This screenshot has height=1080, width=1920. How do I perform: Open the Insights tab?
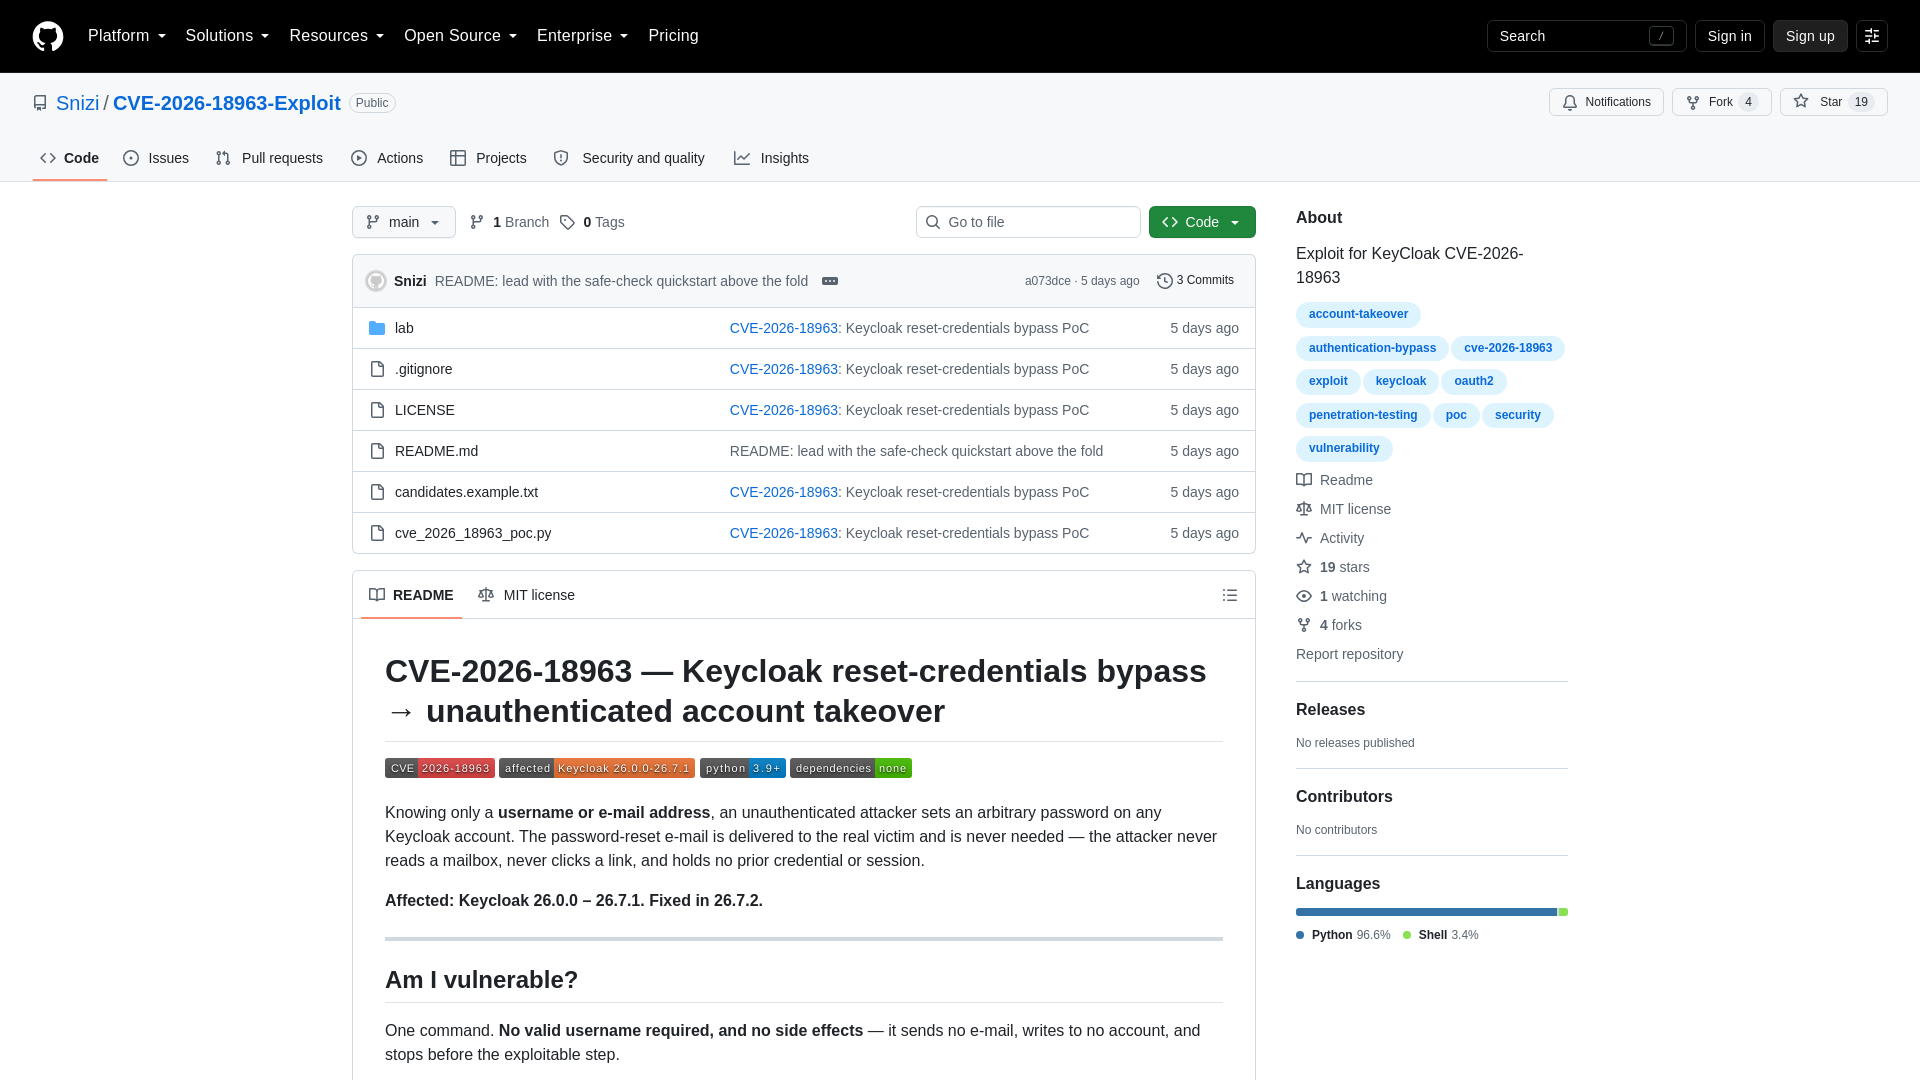[771, 158]
